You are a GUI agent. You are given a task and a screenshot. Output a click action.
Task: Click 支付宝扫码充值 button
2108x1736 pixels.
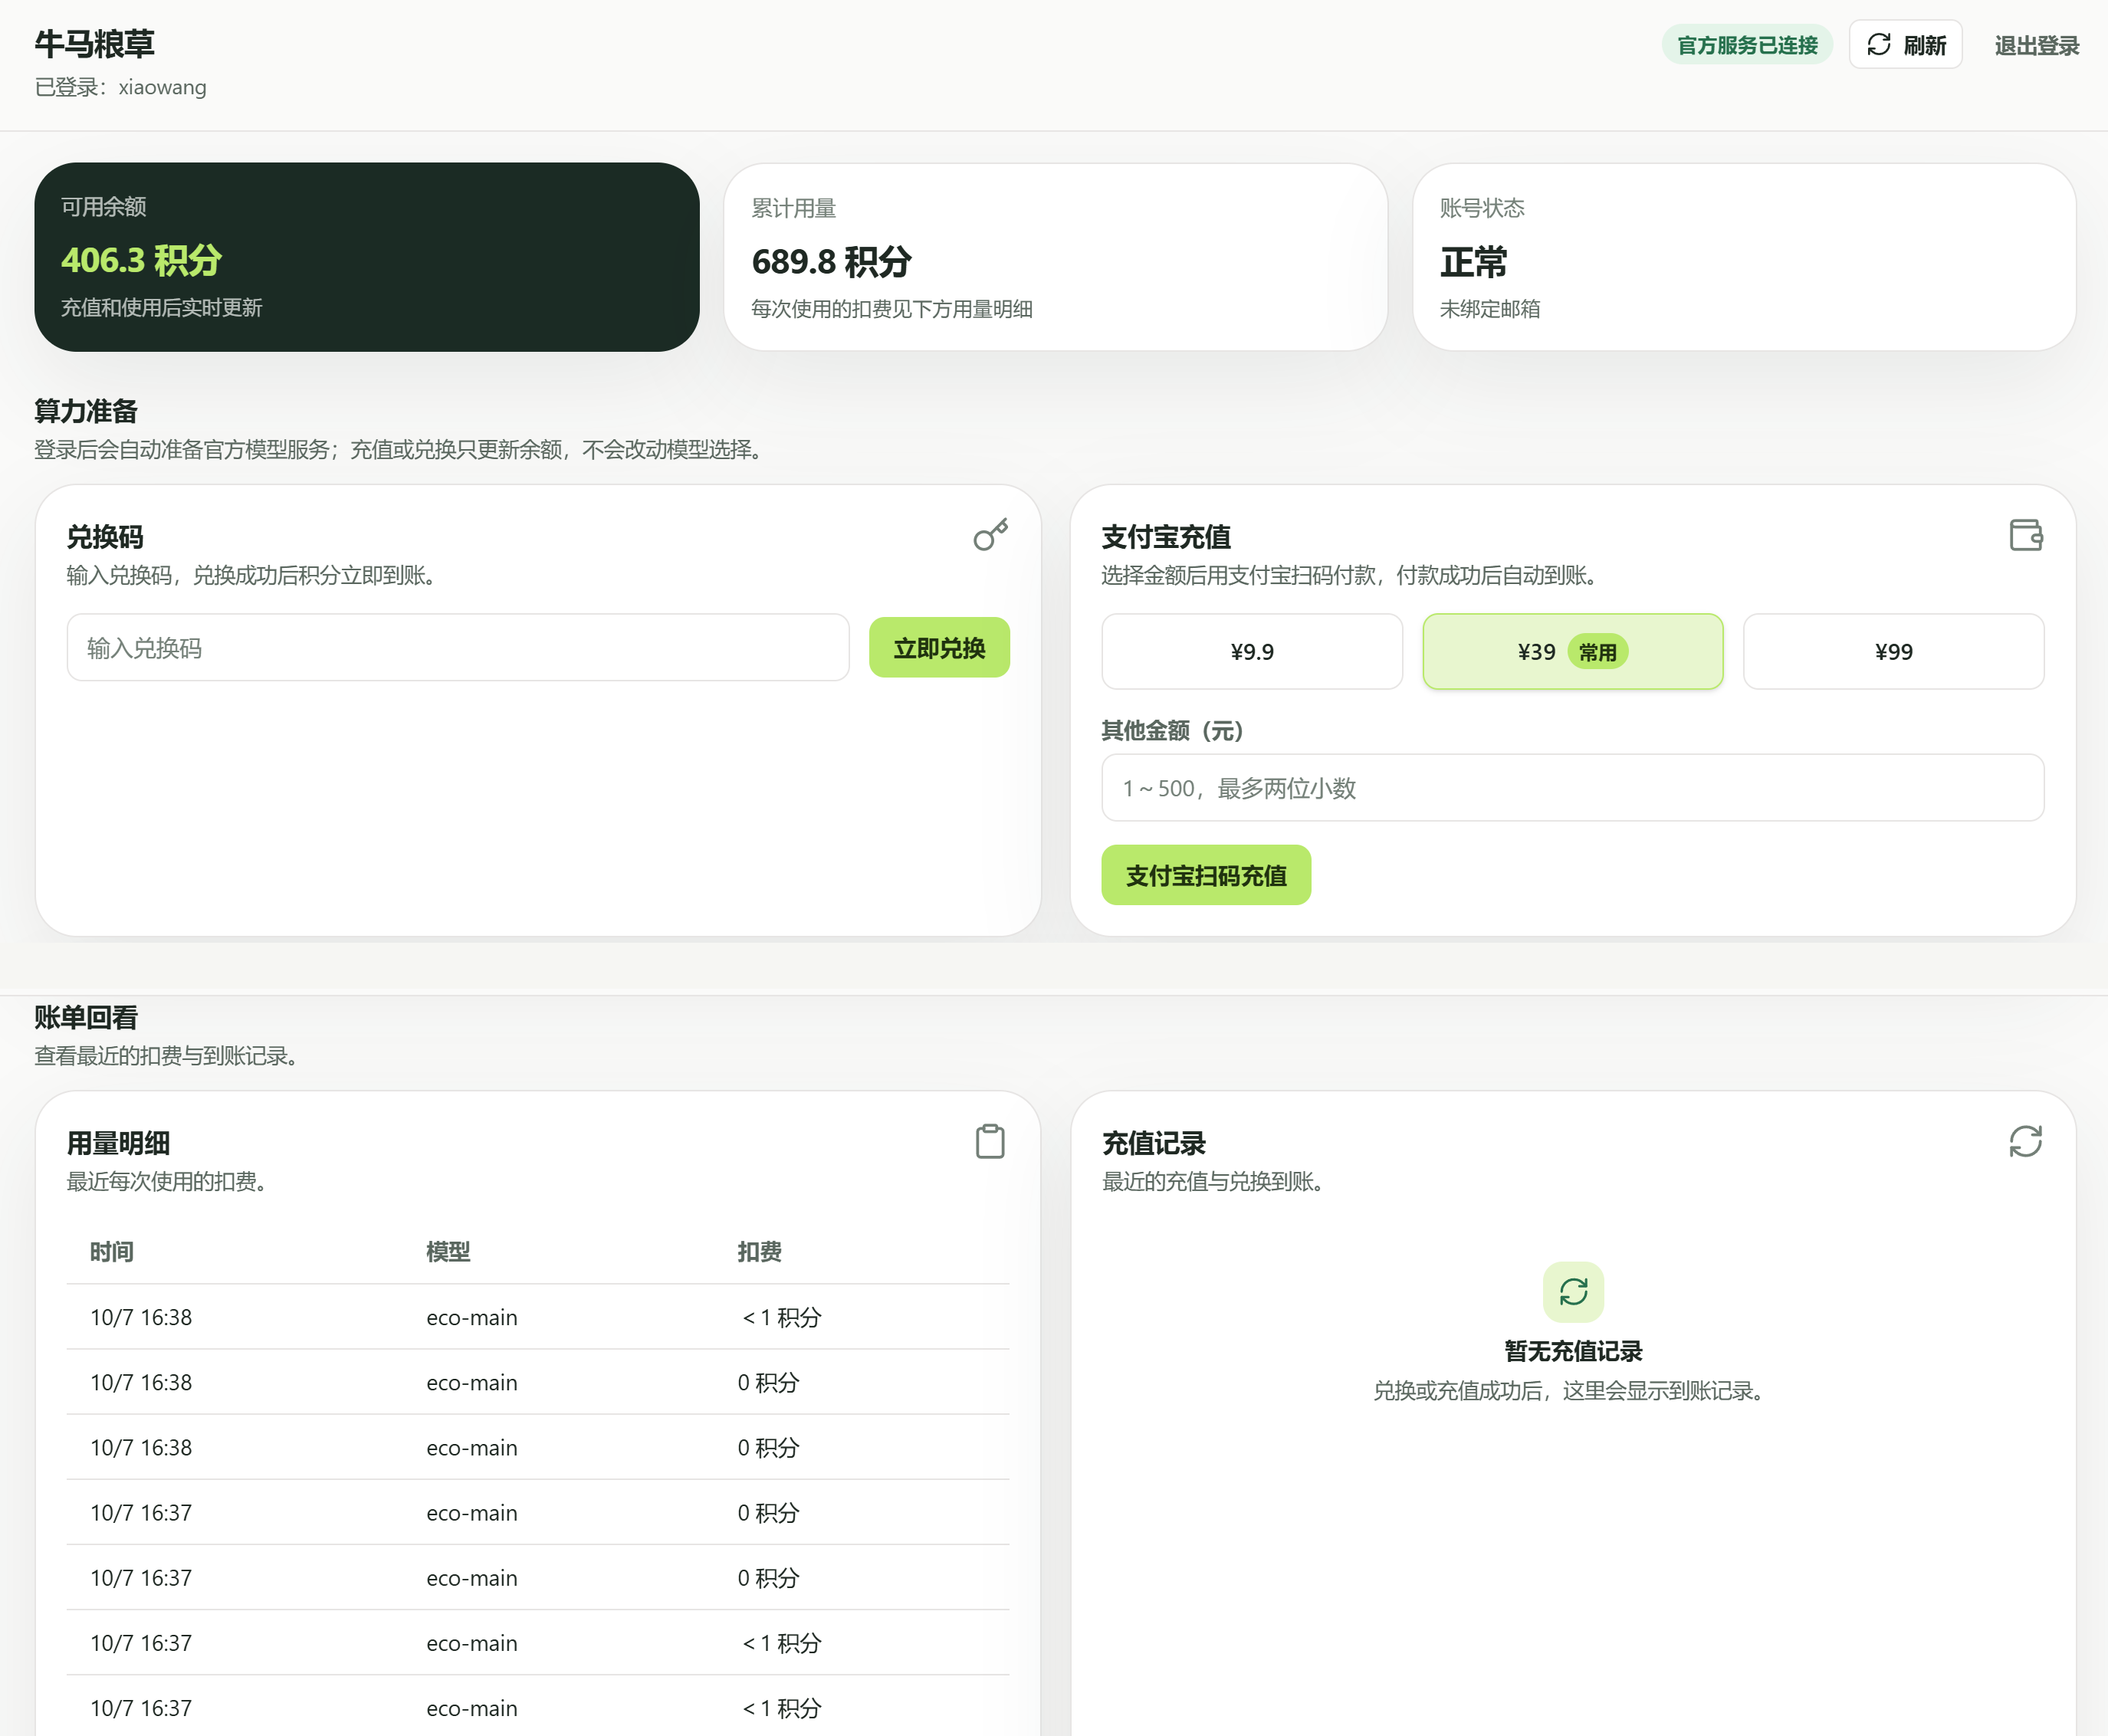(1206, 875)
